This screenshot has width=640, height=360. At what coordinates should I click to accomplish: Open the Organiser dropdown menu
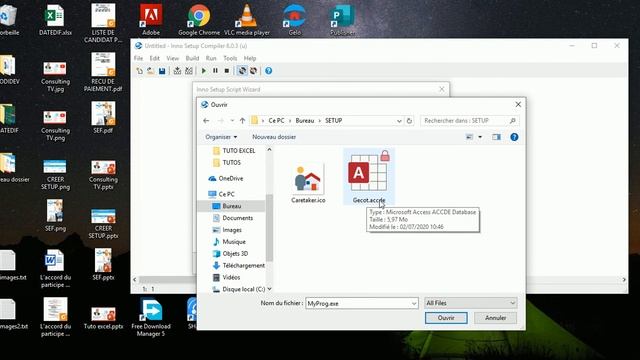[221, 137]
